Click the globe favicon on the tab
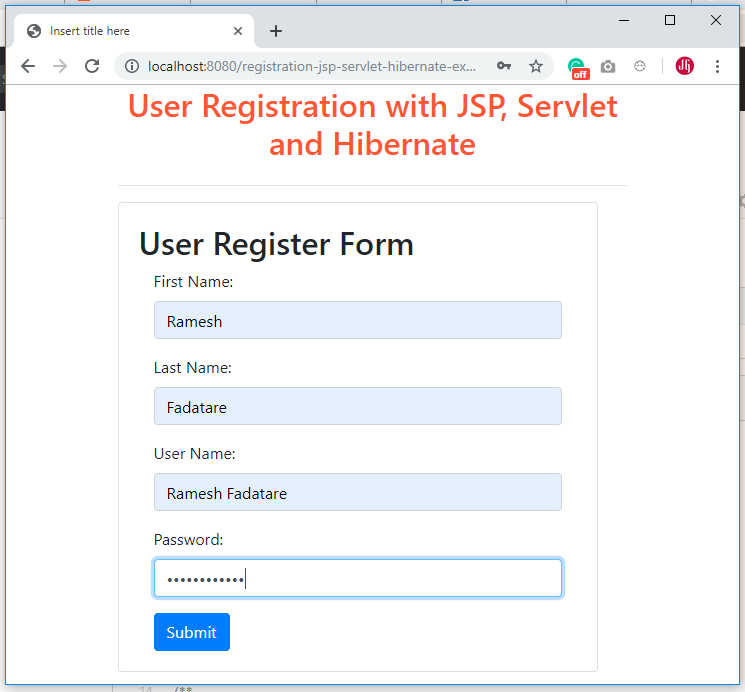Screen dimensions: 745x692 34,31
